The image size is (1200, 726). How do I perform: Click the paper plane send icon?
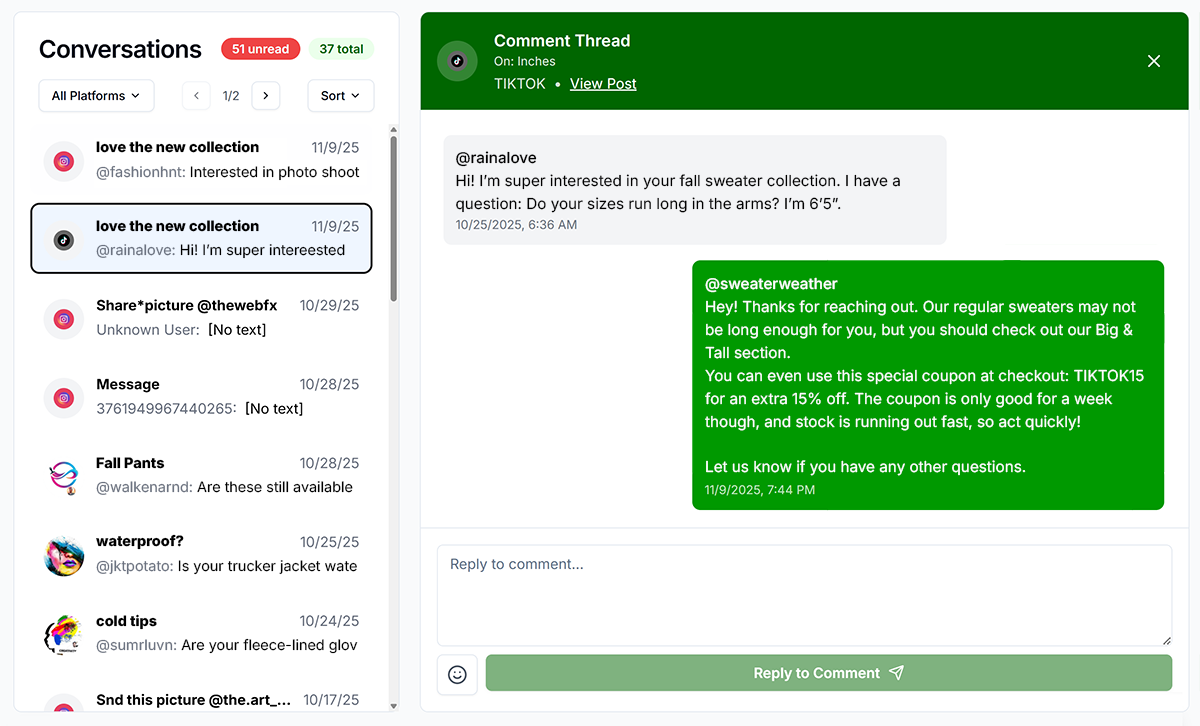pos(895,672)
